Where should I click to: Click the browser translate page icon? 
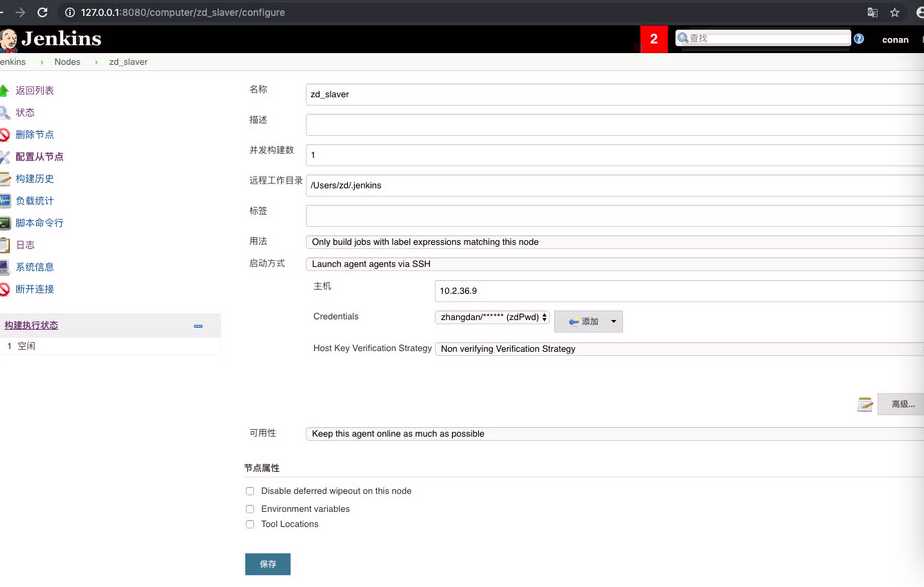point(873,12)
